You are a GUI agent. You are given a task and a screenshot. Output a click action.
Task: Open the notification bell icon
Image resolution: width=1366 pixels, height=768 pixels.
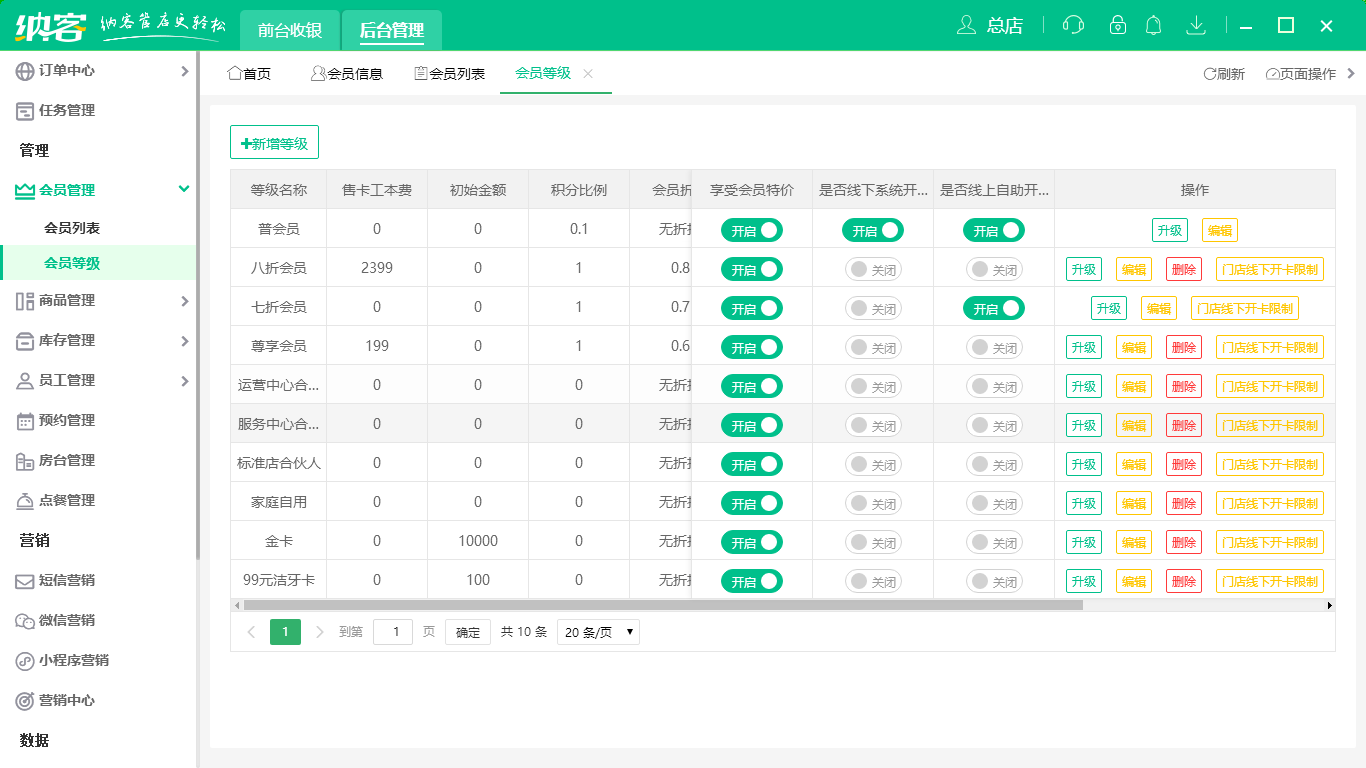point(1154,26)
